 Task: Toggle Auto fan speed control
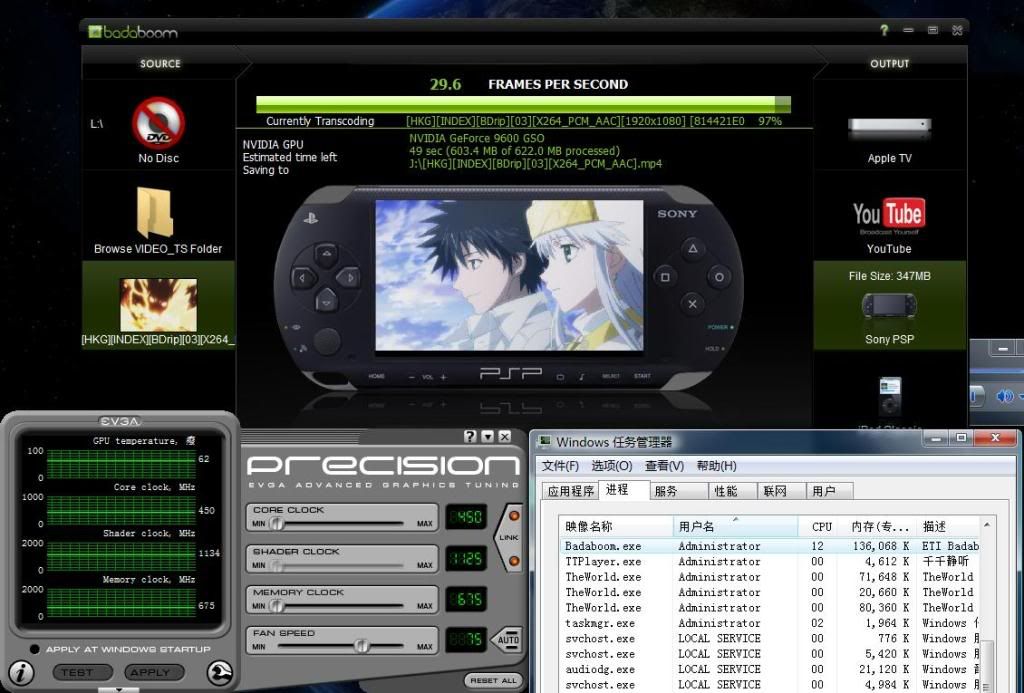click(510, 640)
